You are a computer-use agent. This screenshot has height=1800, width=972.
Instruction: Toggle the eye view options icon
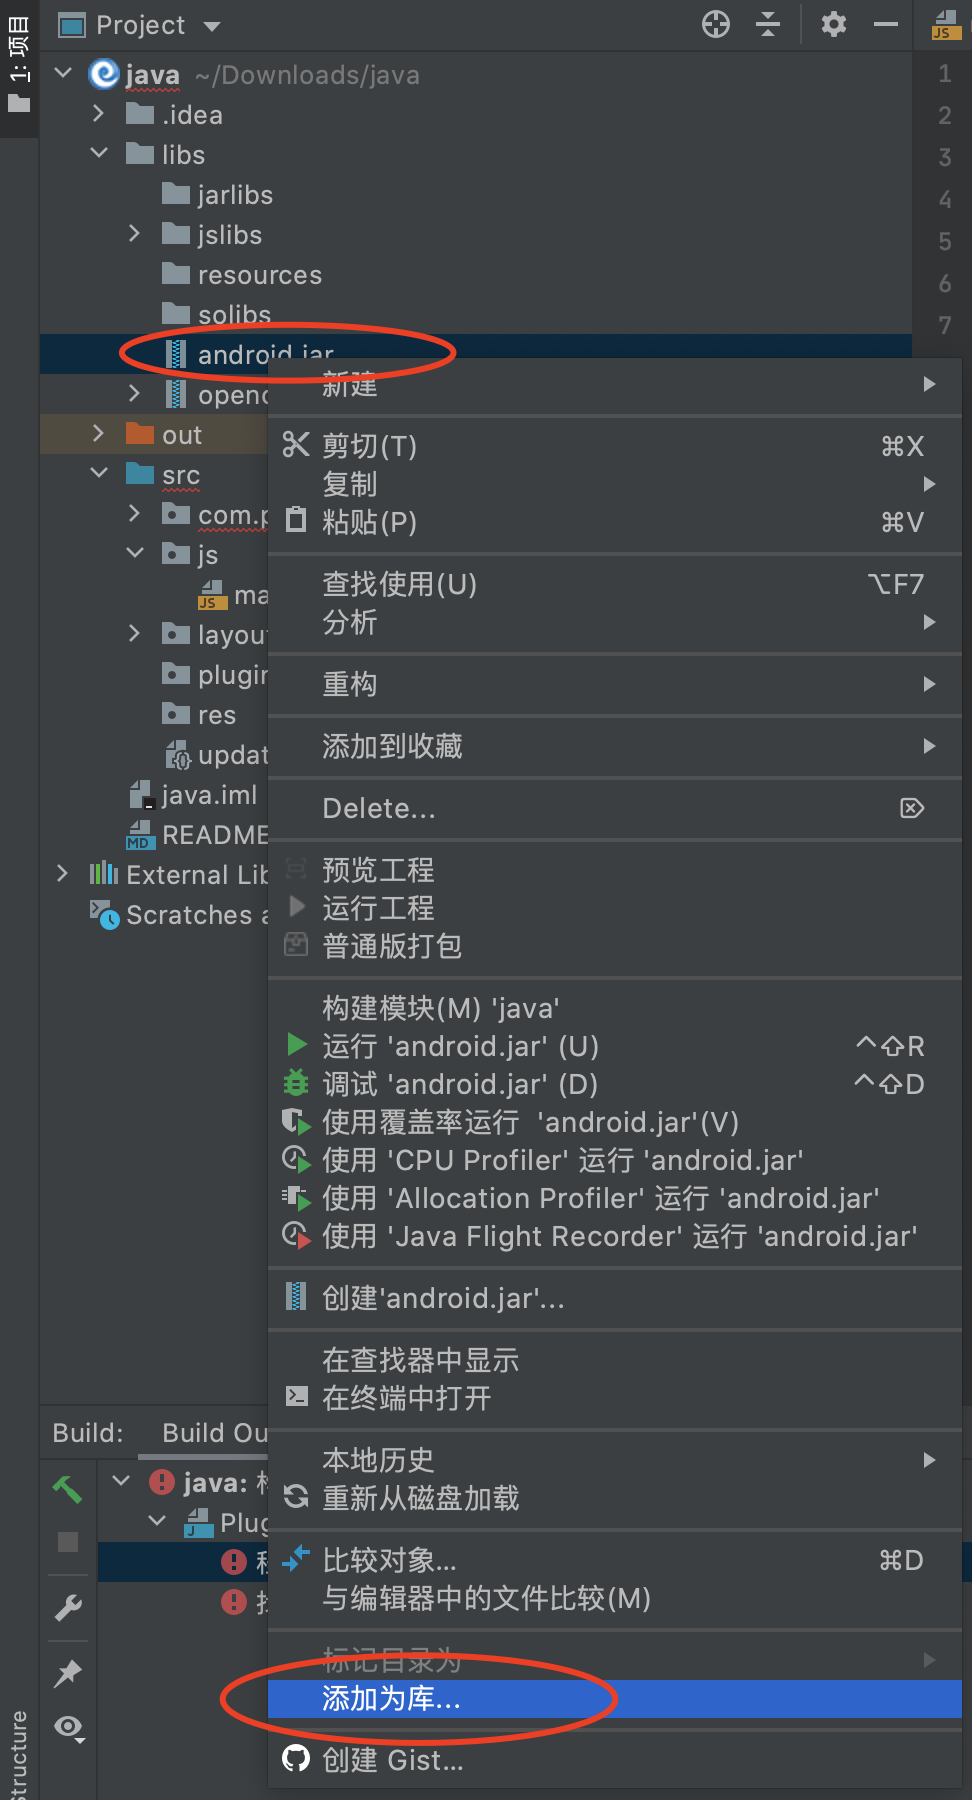69,1727
